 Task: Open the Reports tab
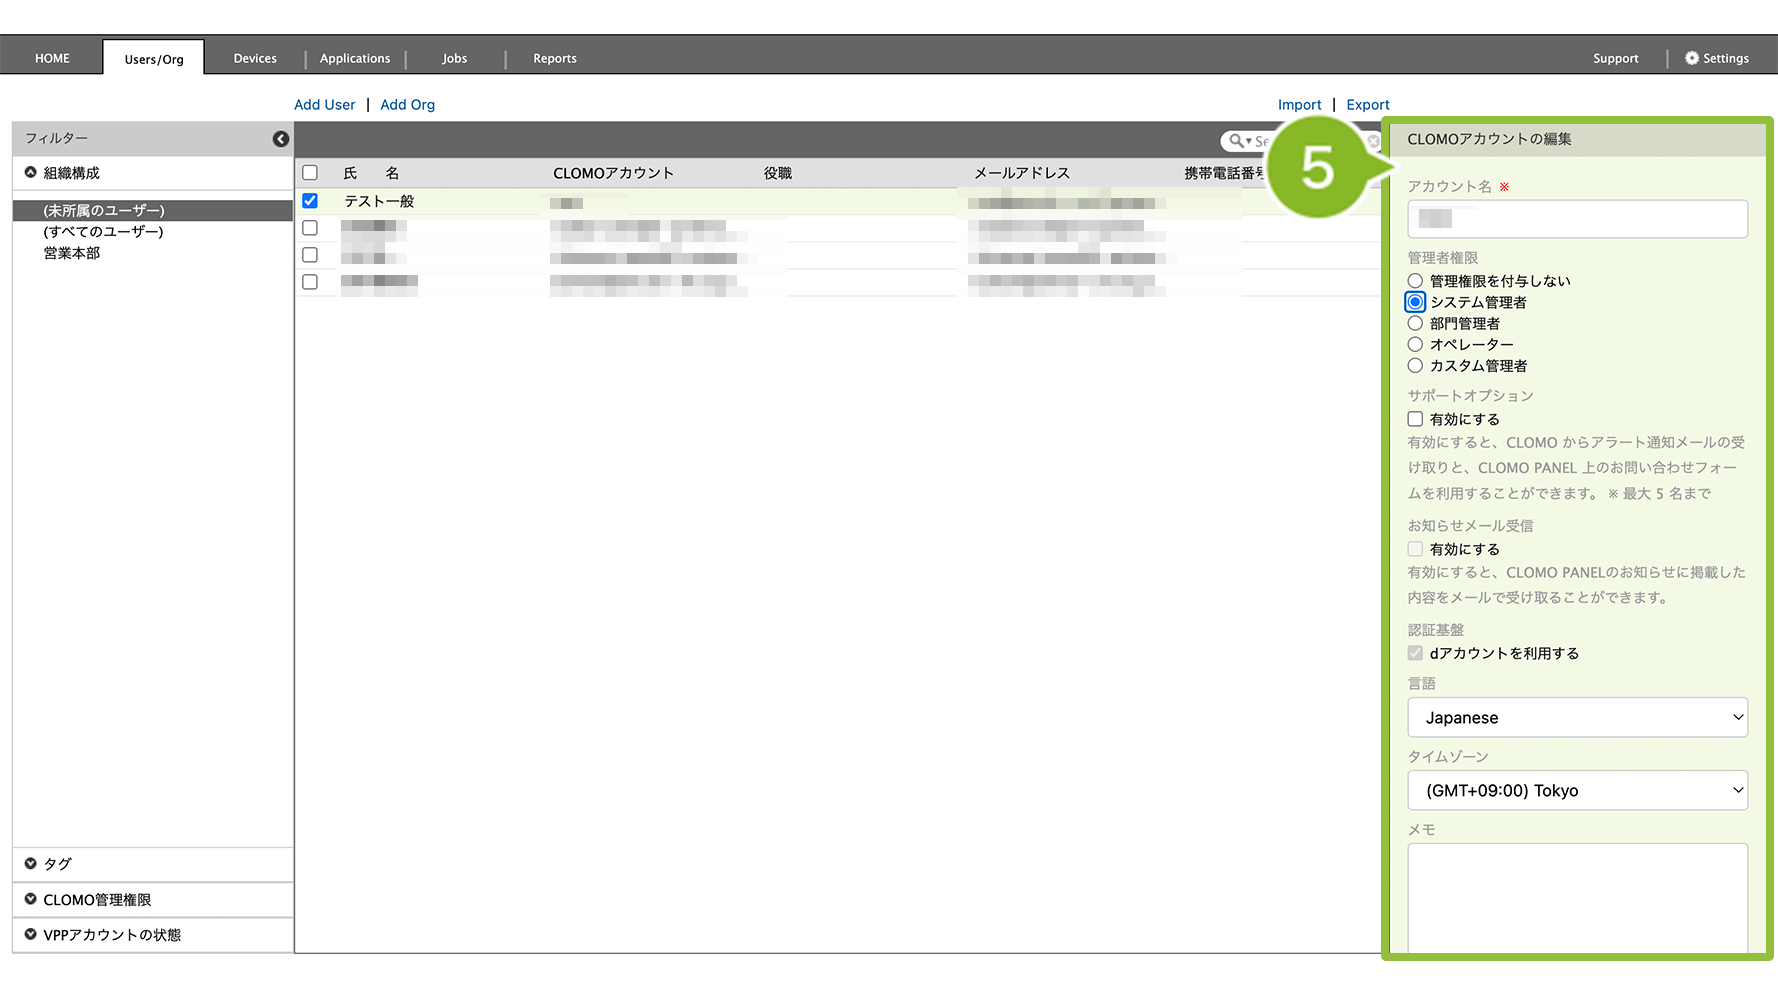point(554,58)
